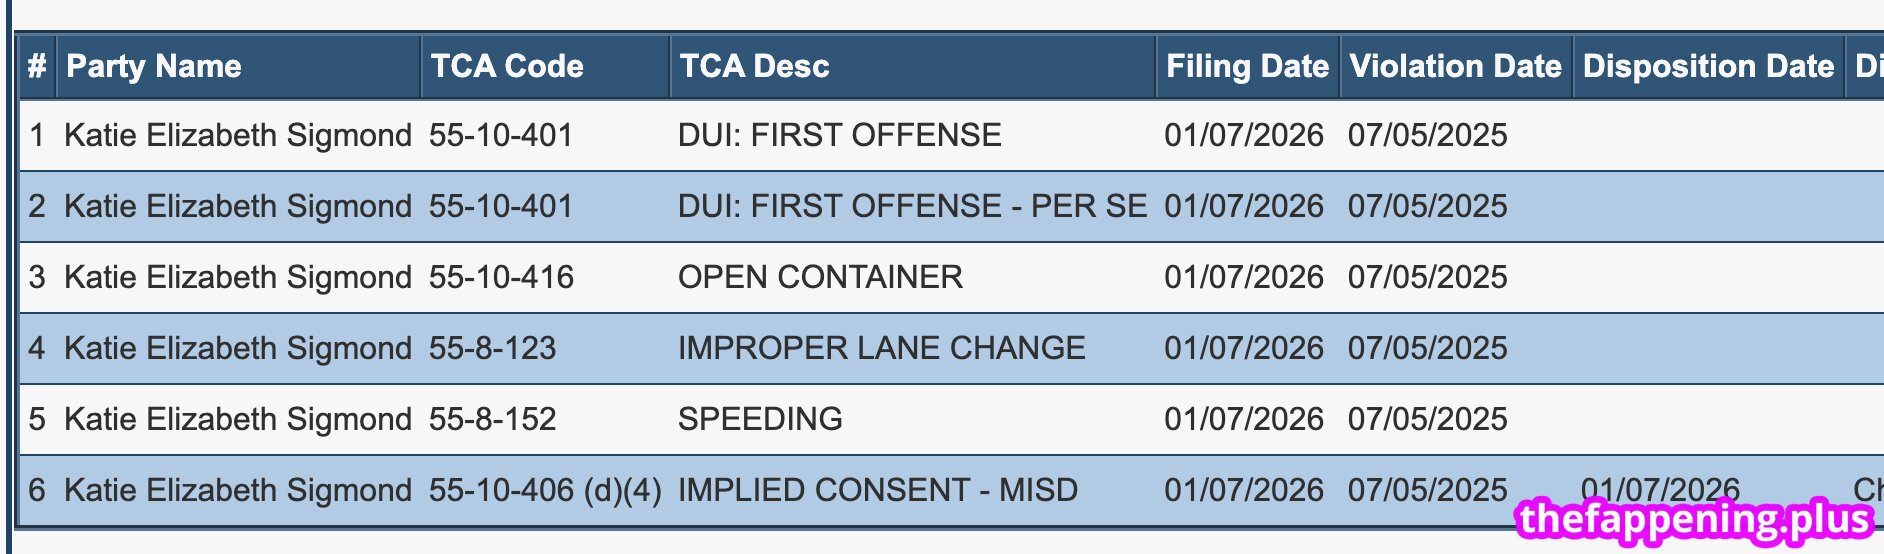Click the SPEEDING charge description

pos(760,419)
